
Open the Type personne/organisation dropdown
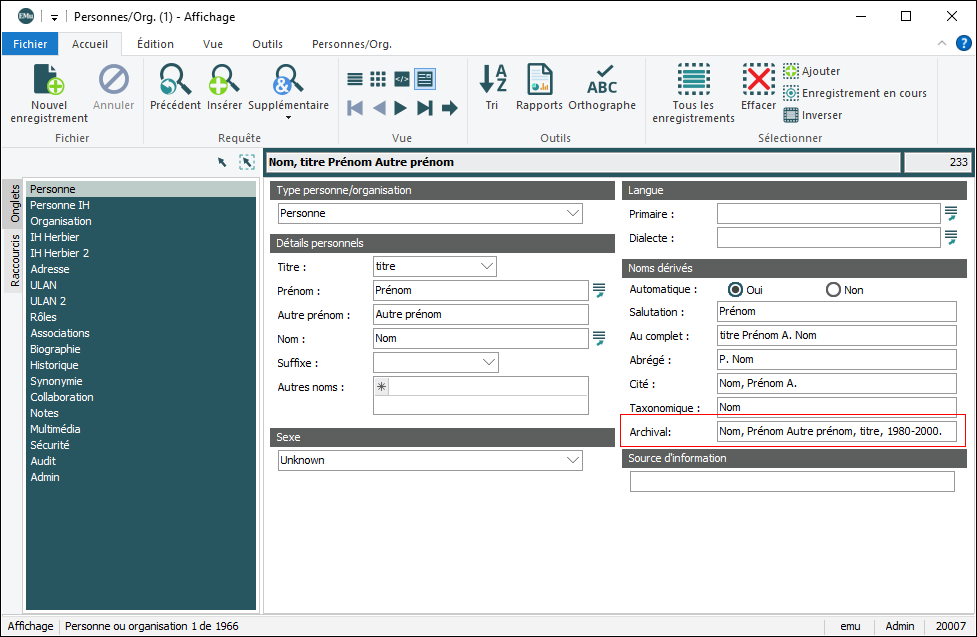(573, 213)
